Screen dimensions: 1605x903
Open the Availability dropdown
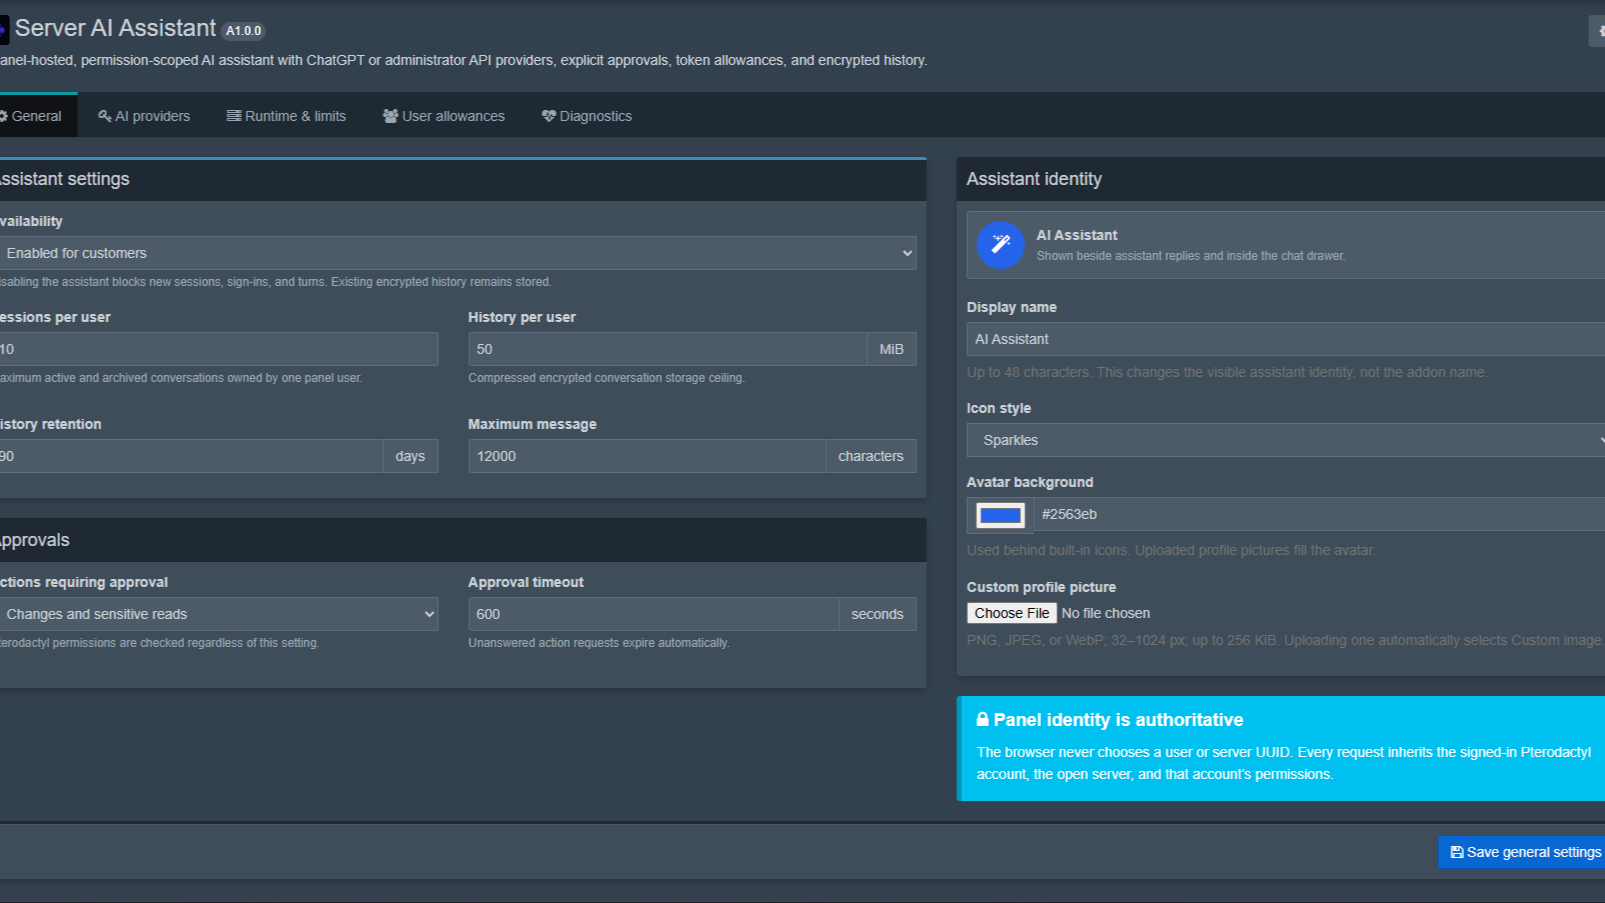coord(458,253)
